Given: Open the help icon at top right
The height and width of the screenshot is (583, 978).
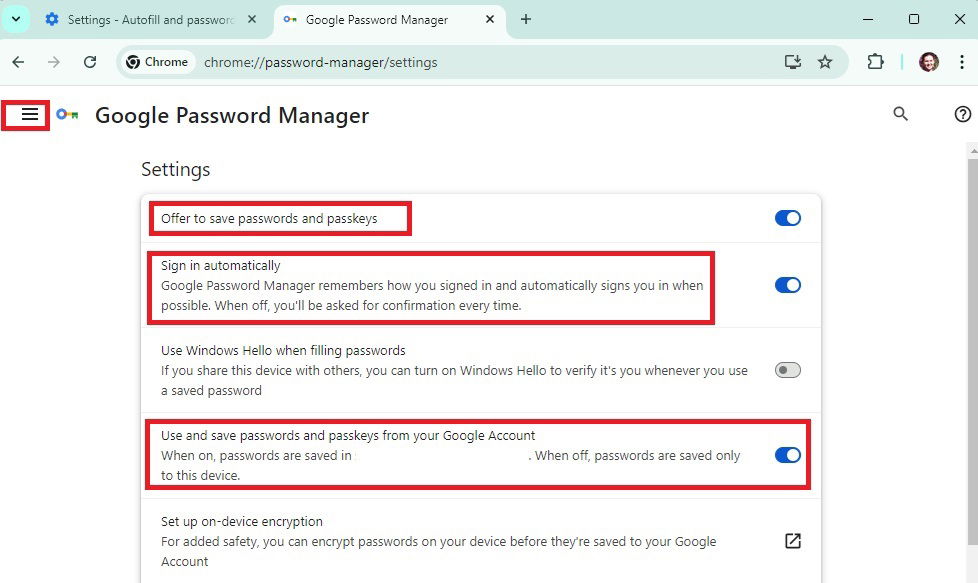Looking at the screenshot, I should 963,114.
